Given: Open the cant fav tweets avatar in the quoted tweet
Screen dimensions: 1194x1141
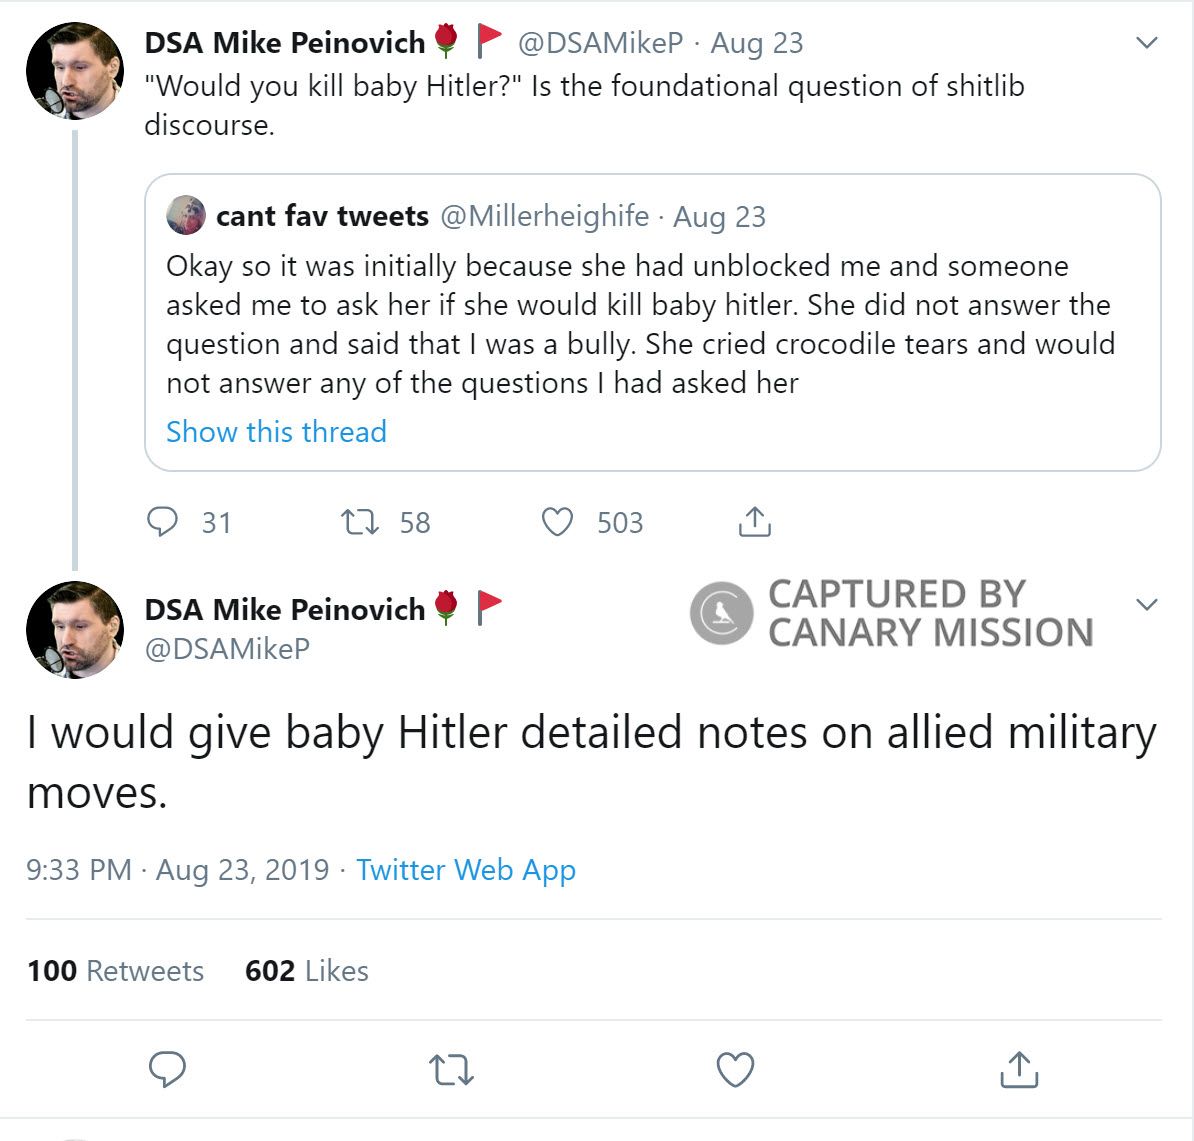Looking at the screenshot, I should [186, 216].
